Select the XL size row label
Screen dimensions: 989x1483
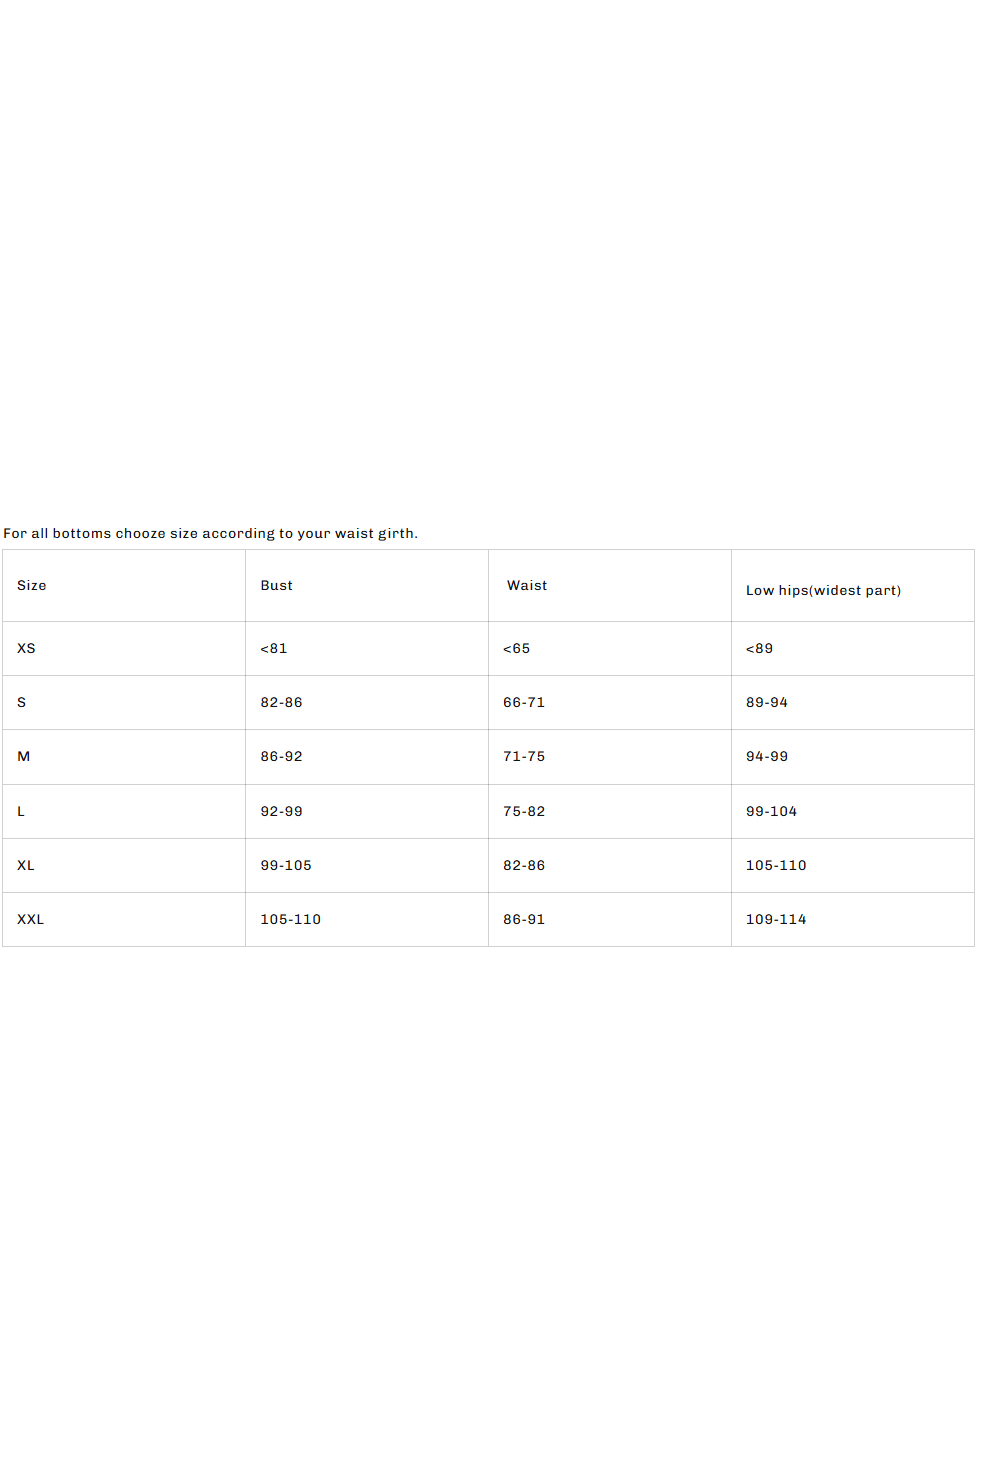coord(26,866)
